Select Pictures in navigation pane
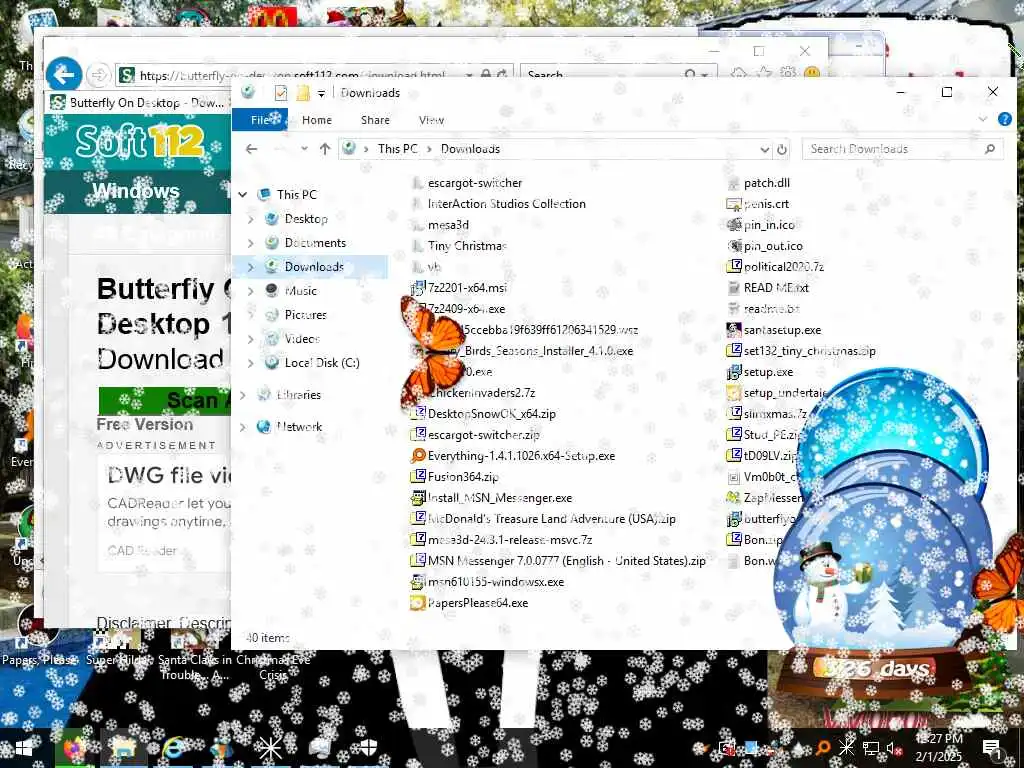Image resolution: width=1024 pixels, height=768 pixels. [x=305, y=315]
